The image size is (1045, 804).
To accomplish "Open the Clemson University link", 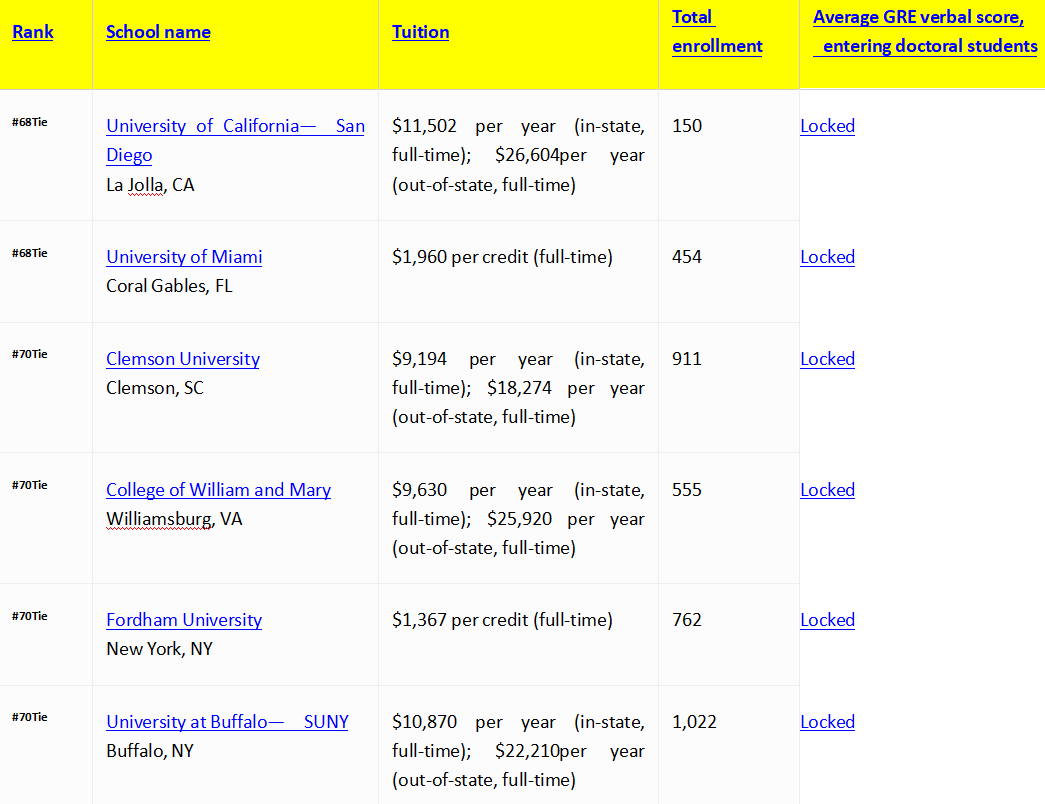I will click(x=183, y=359).
